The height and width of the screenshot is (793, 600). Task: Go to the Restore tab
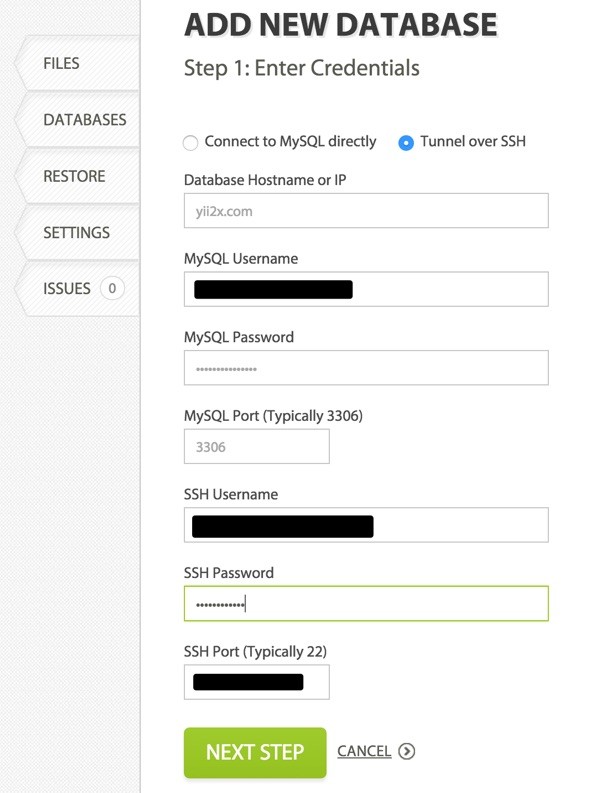pos(77,177)
